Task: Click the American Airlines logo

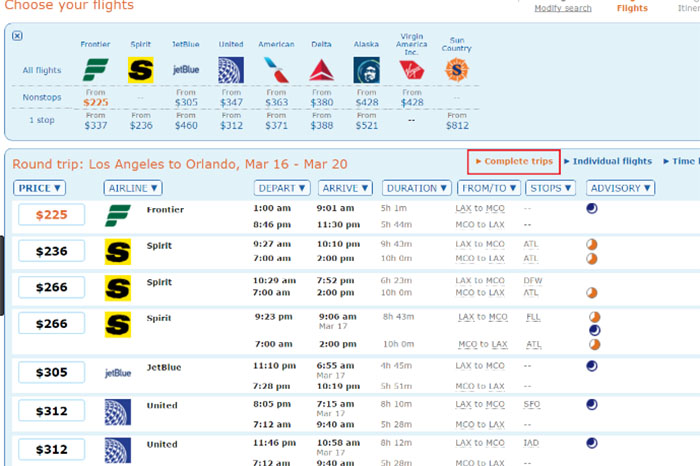Action: point(276,69)
